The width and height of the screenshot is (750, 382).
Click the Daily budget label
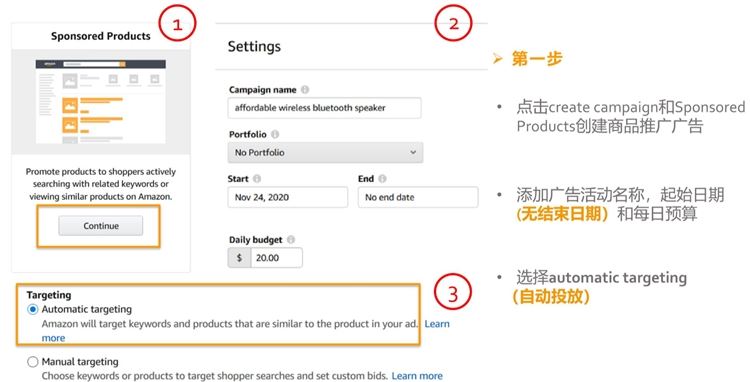tap(255, 240)
